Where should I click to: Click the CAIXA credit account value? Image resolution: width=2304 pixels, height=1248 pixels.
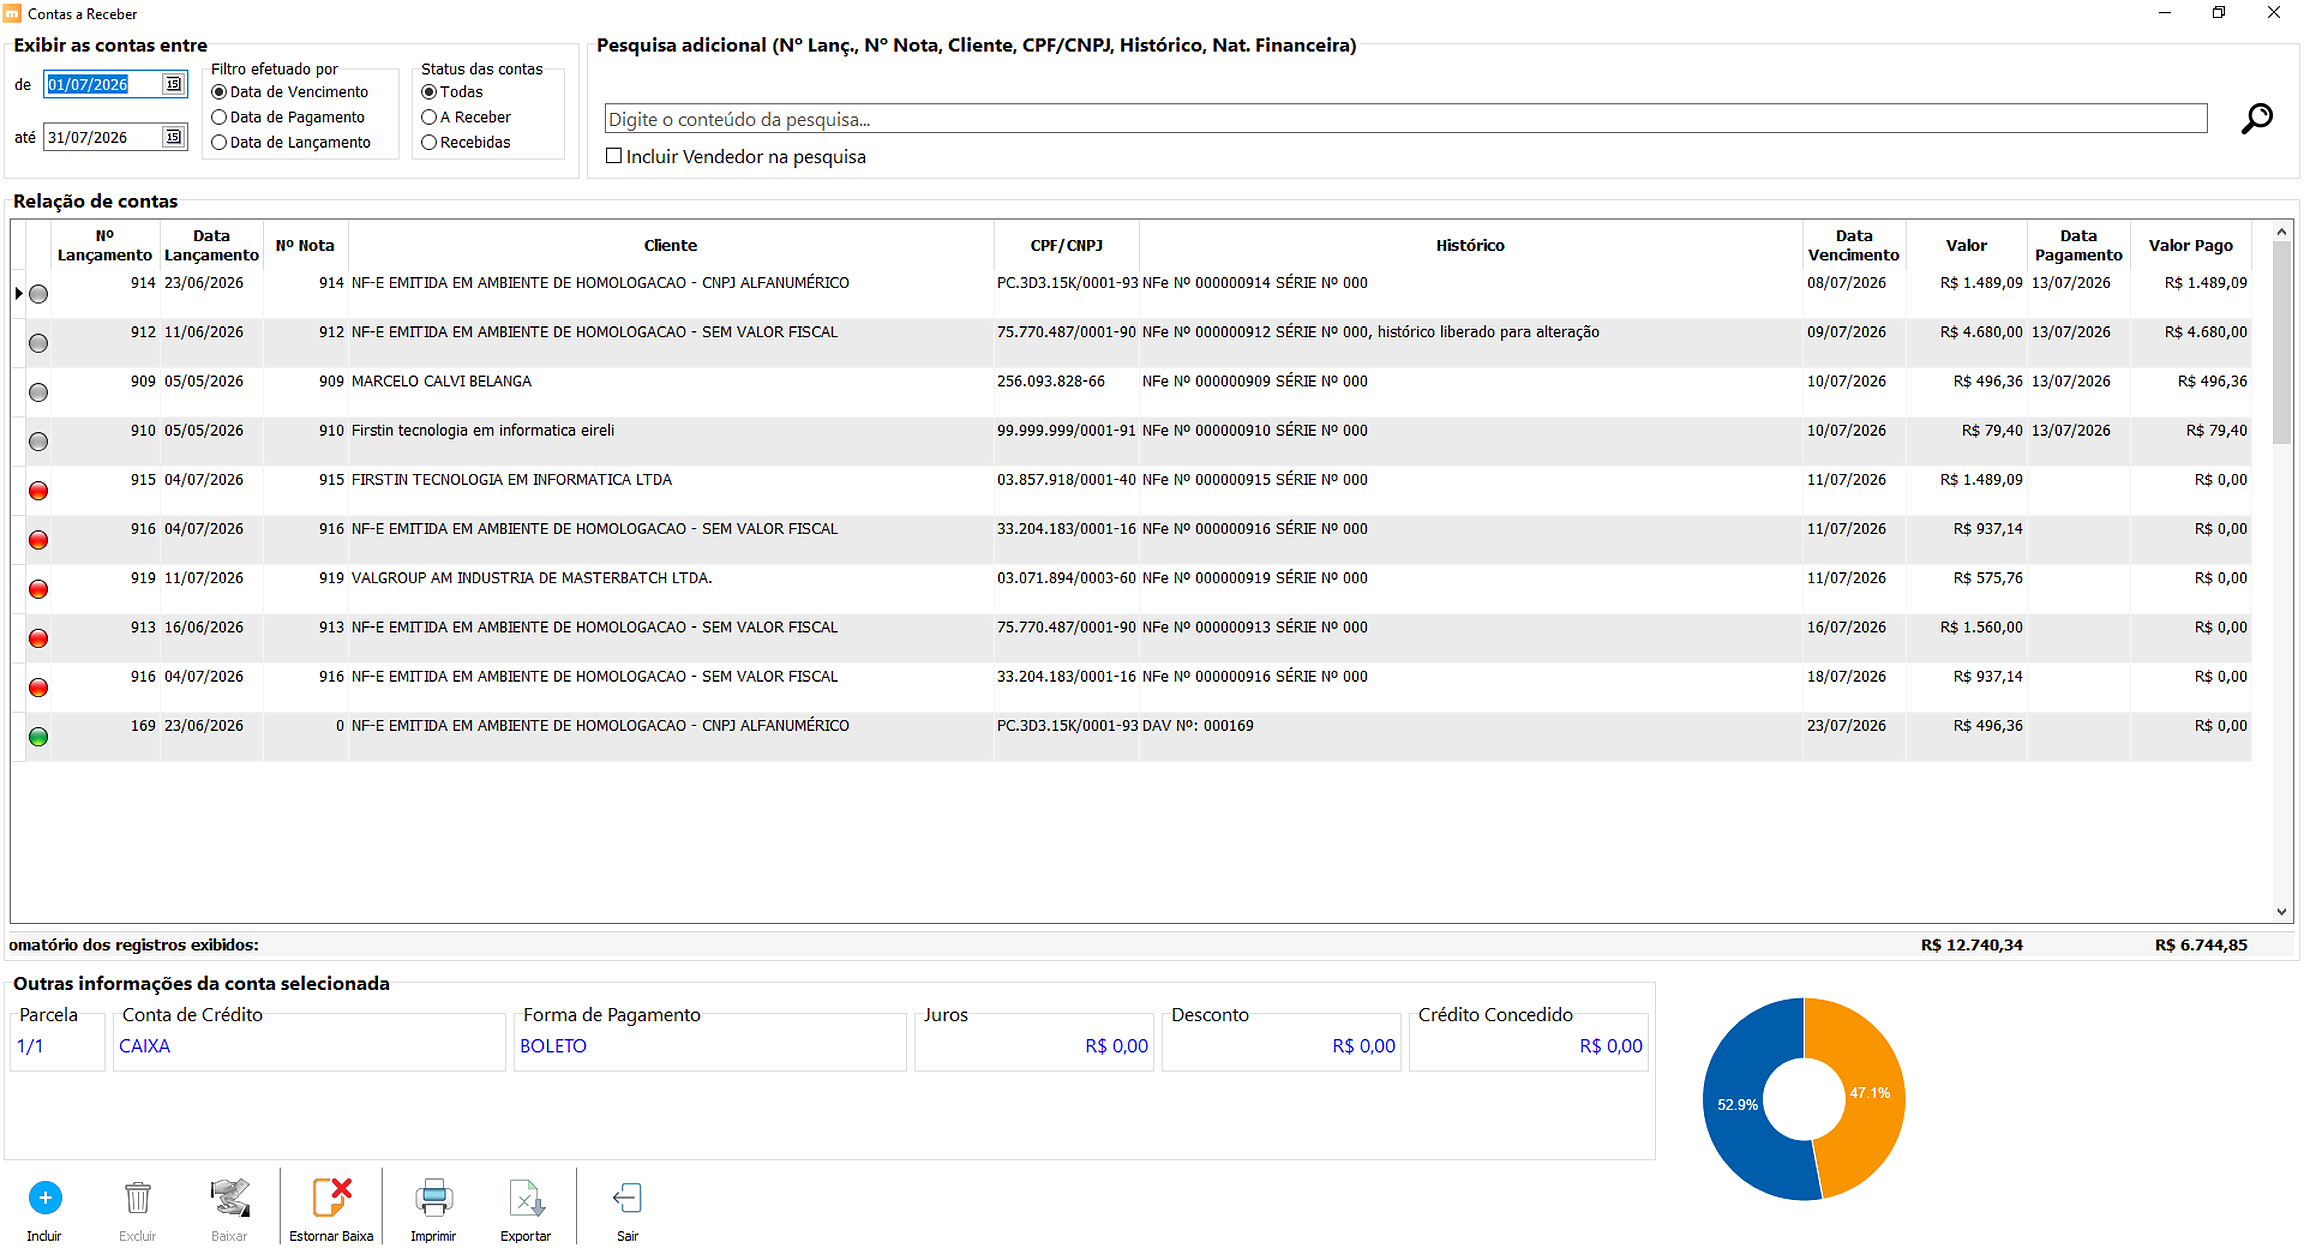pos(144,1046)
